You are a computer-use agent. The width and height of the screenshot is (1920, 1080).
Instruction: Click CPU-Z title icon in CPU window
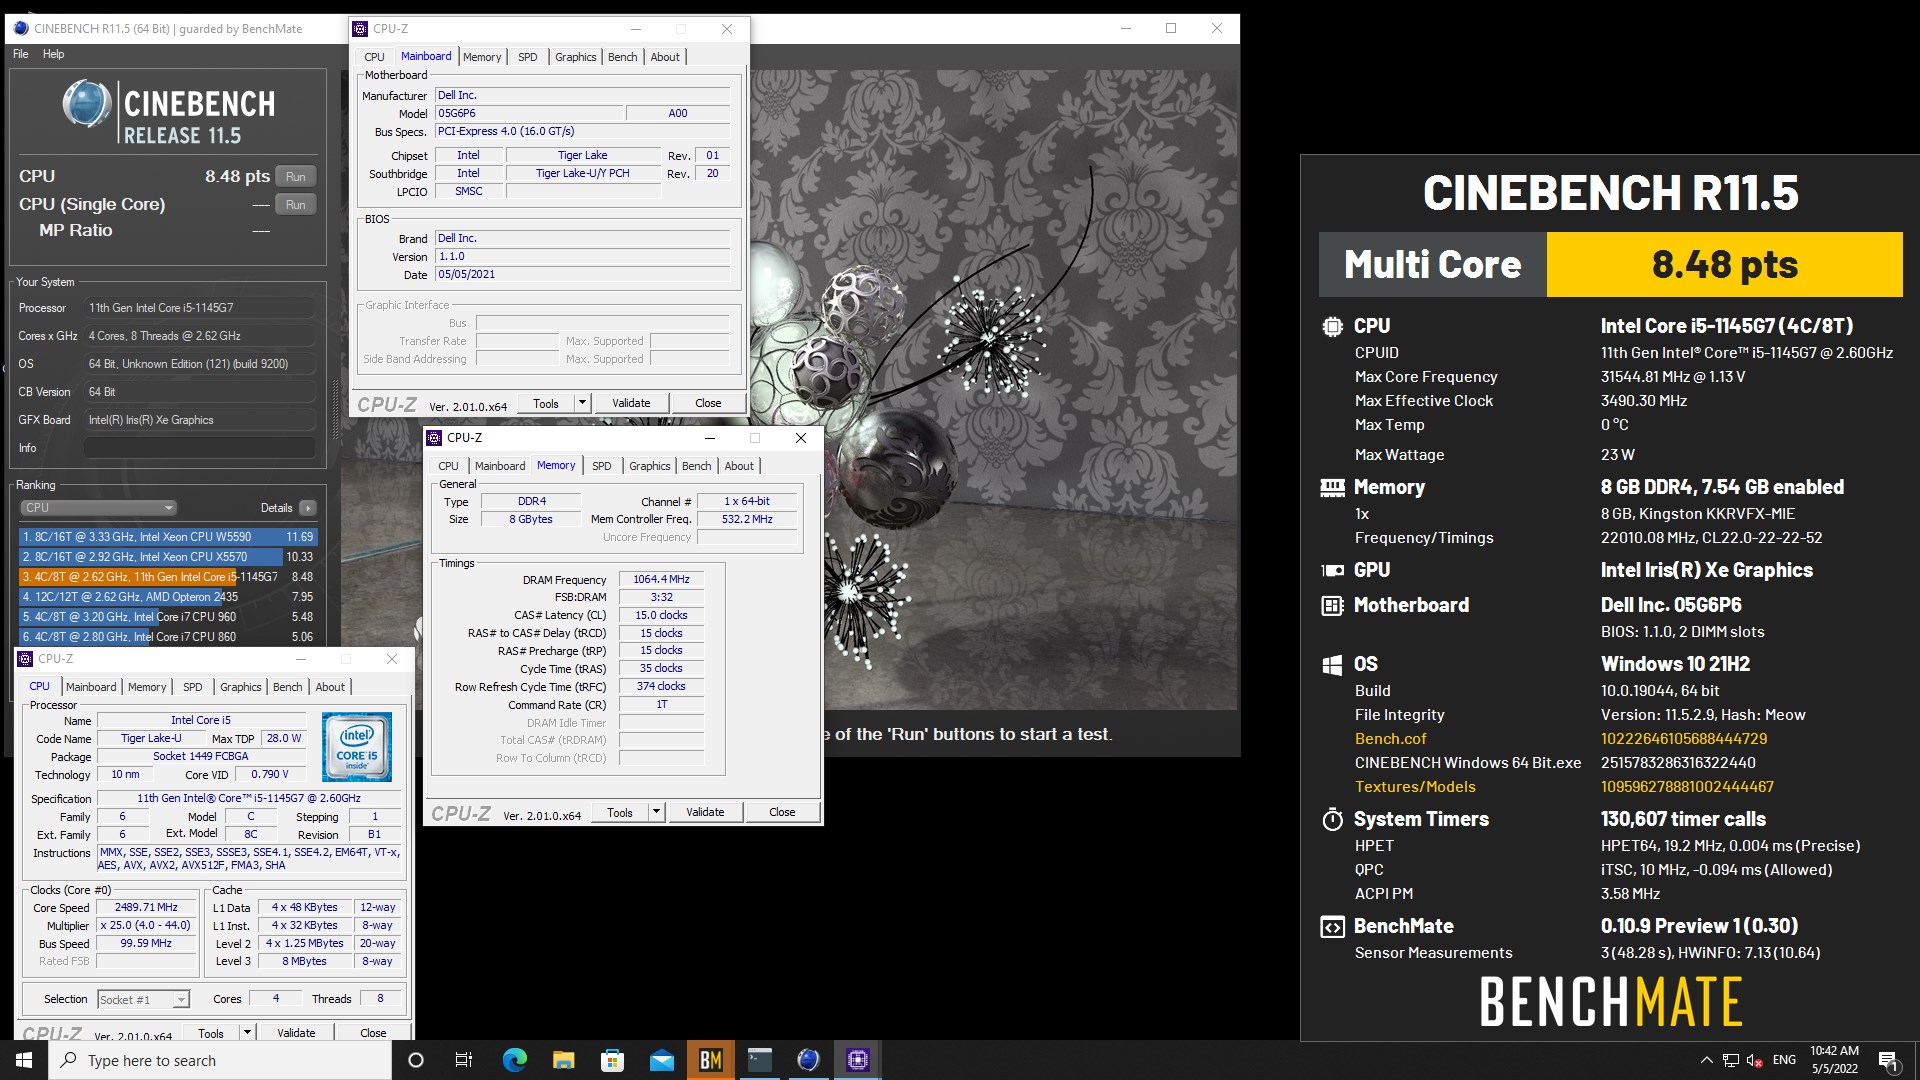(26, 659)
